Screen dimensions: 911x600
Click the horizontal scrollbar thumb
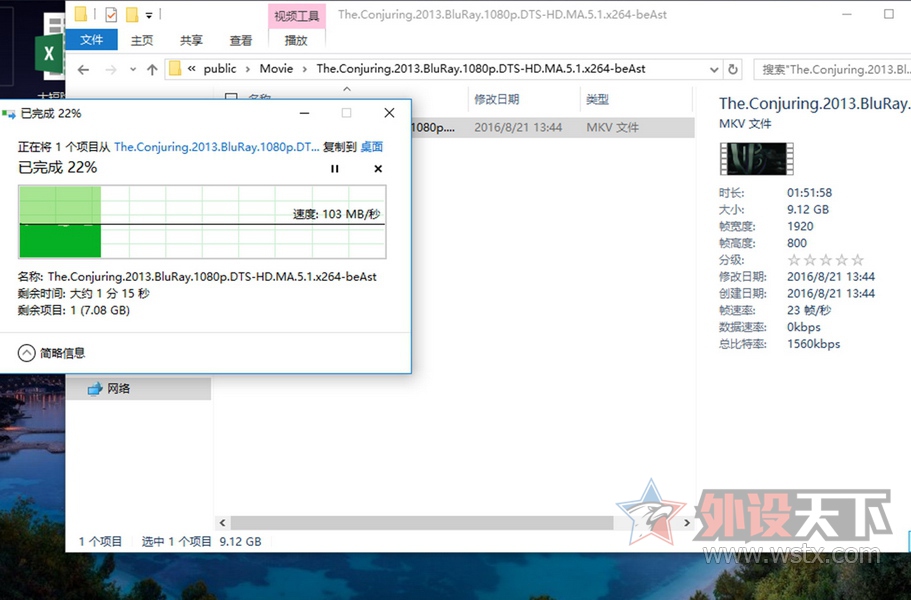pos(422,523)
